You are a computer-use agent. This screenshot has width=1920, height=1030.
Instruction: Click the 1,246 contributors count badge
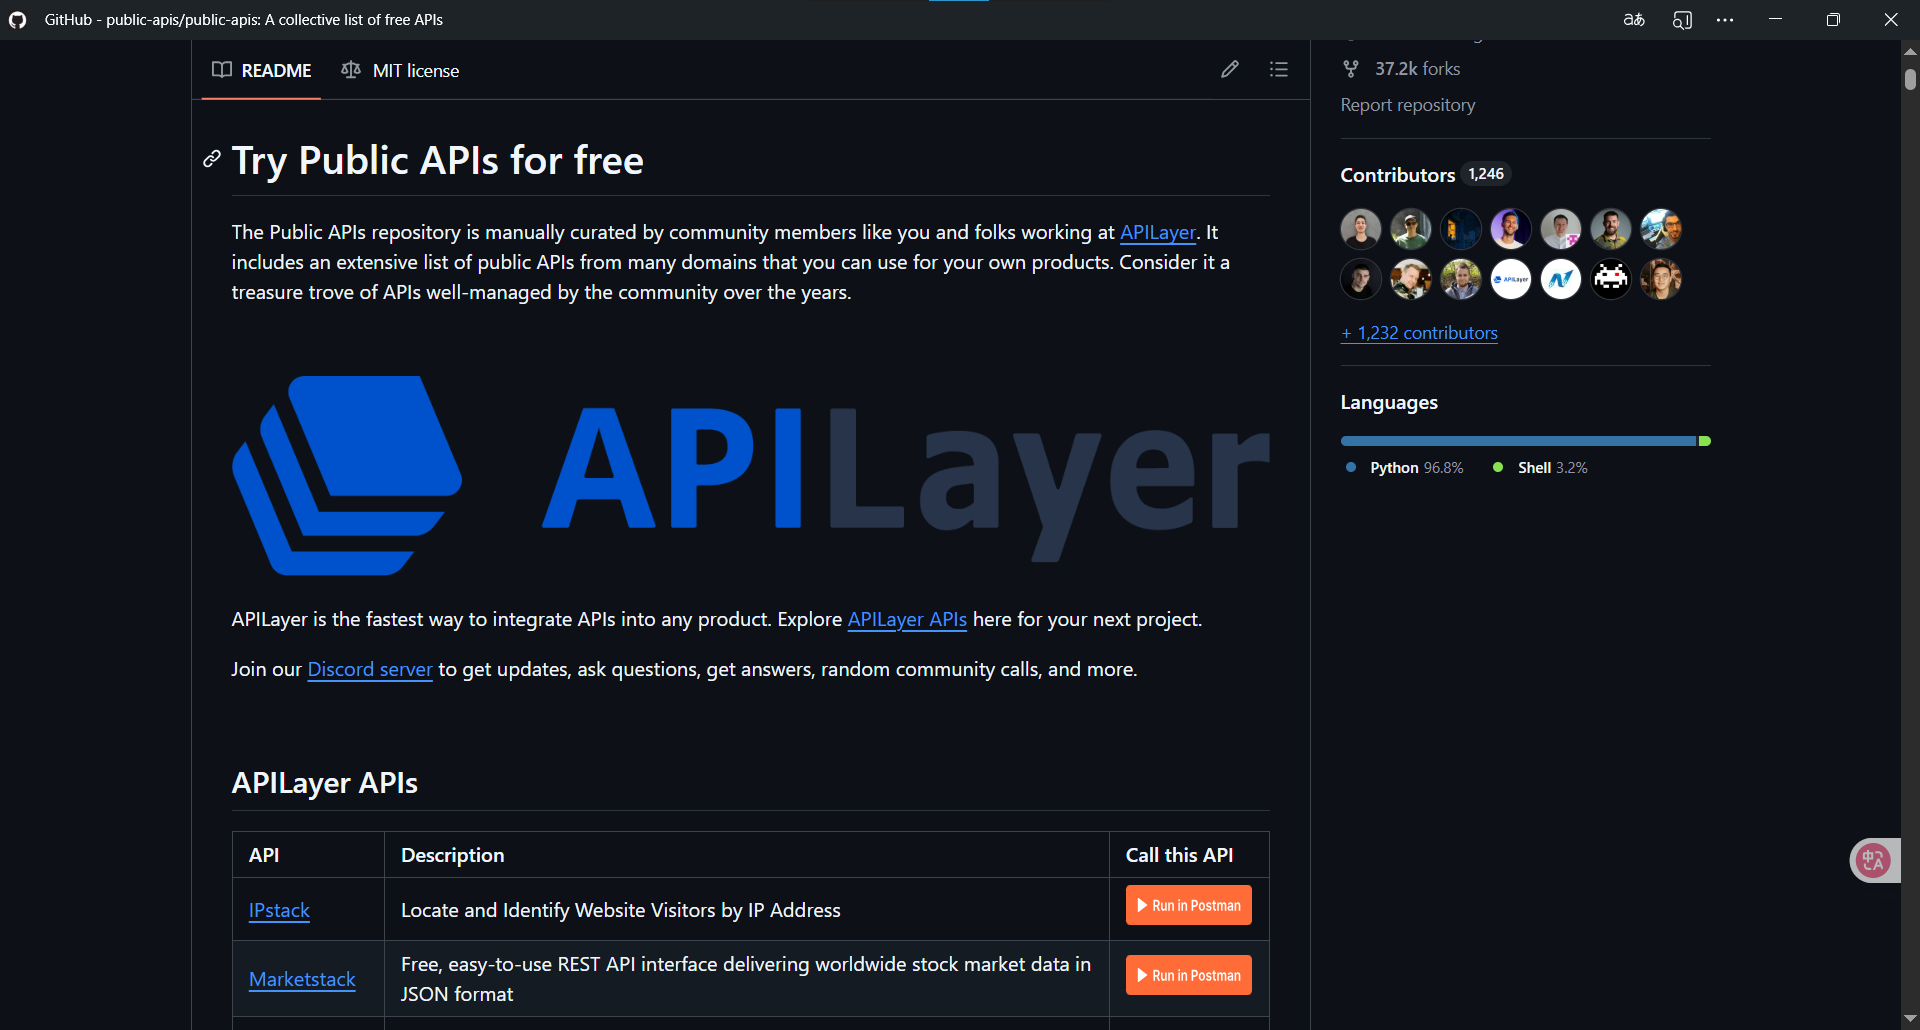[x=1486, y=174]
